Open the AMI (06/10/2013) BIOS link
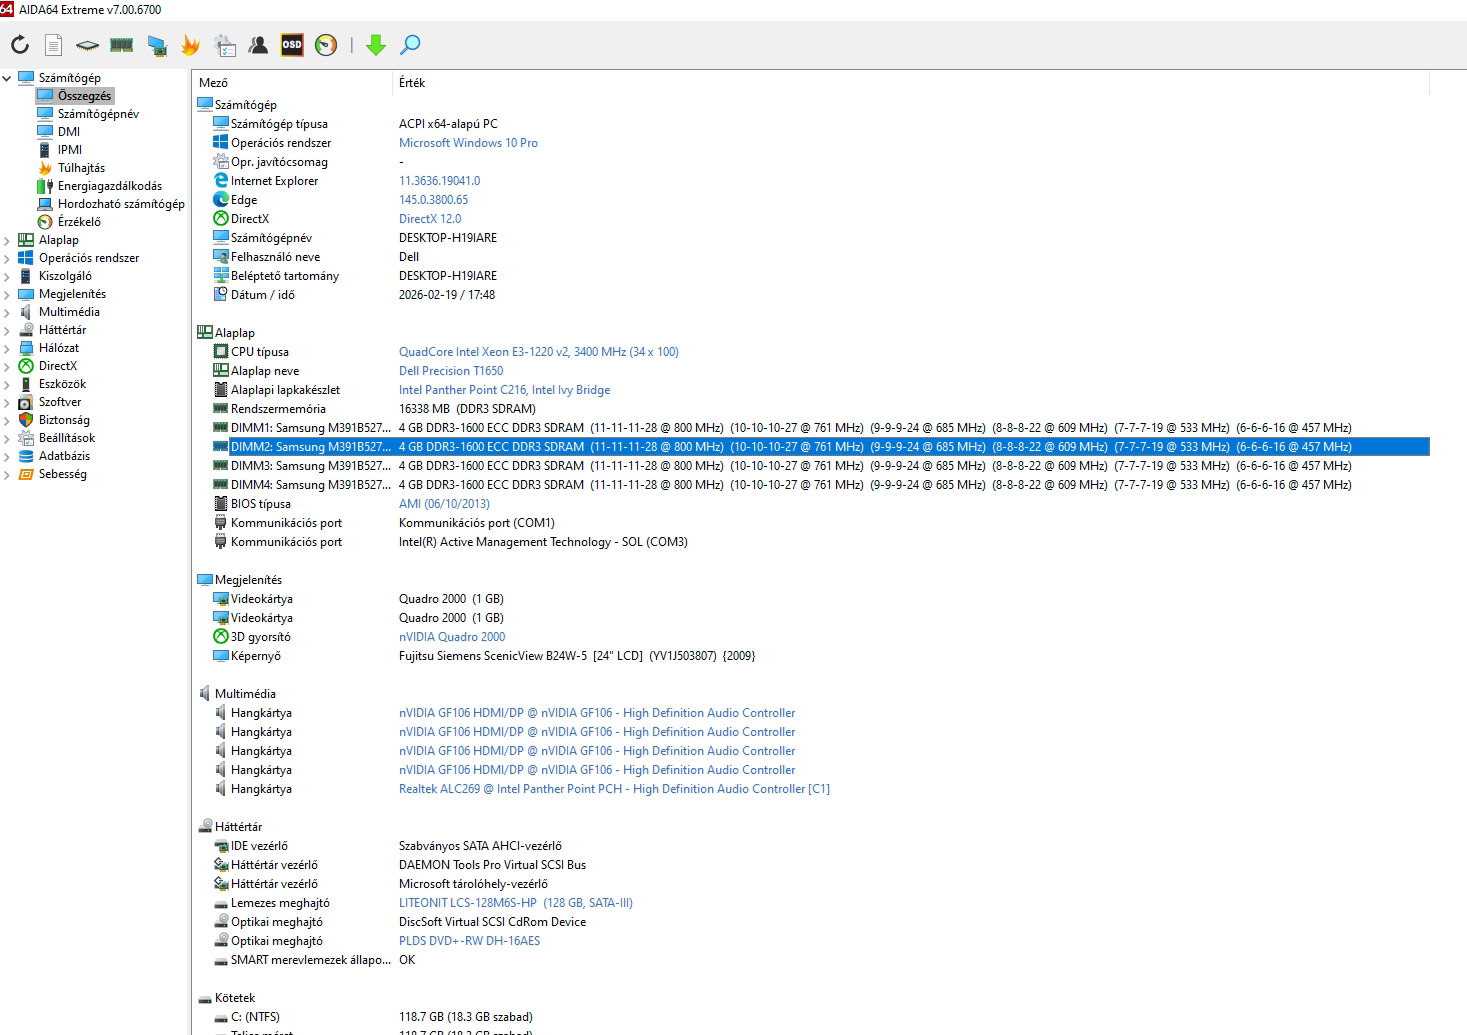The width and height of the screenshot is (1467, 1035). (444, 504)
